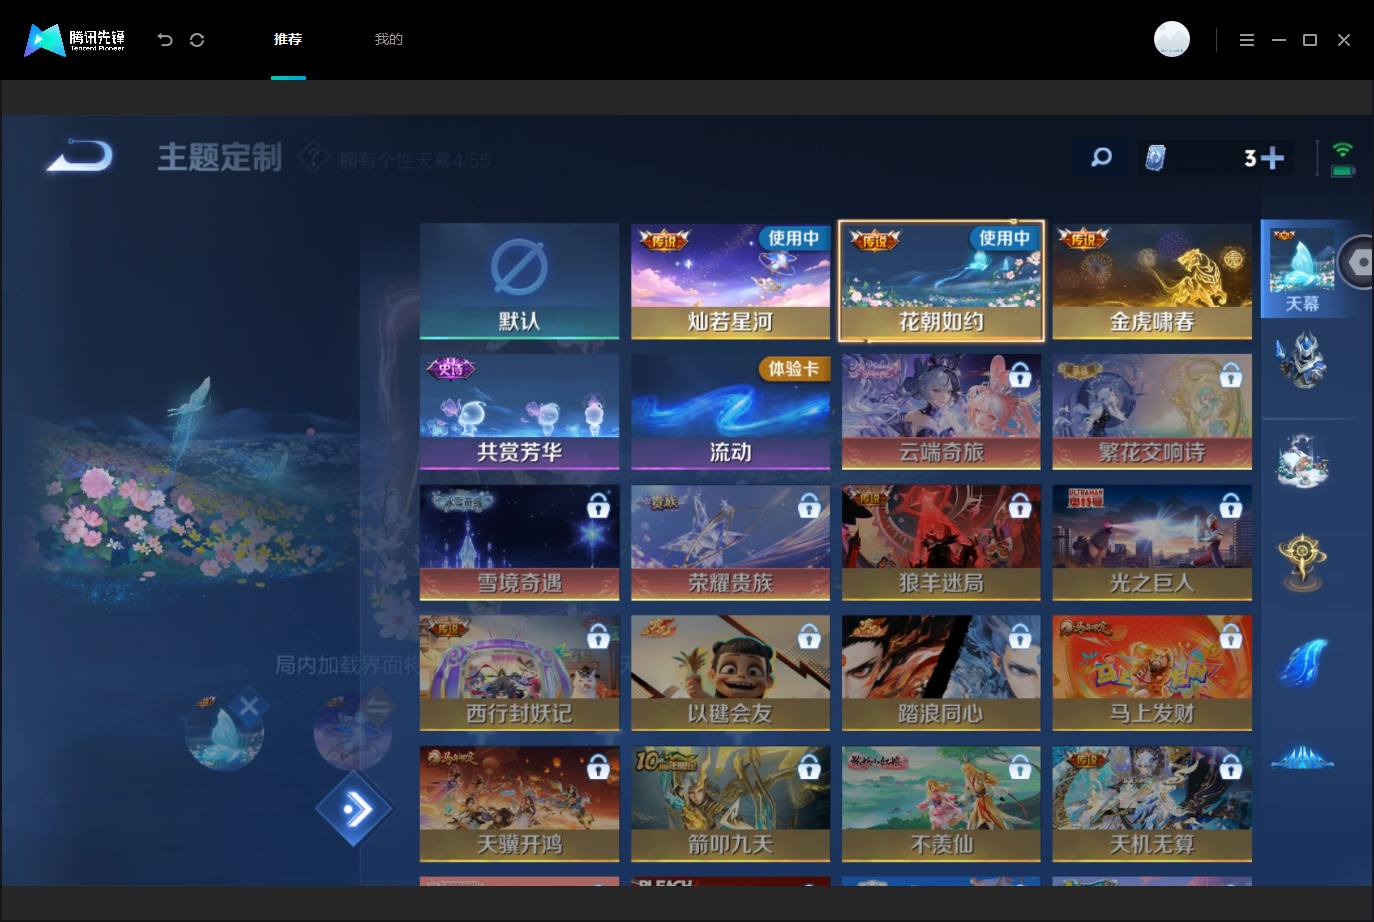
Task: Select the snowy house sidebar category
Action: pos(1302,462)
